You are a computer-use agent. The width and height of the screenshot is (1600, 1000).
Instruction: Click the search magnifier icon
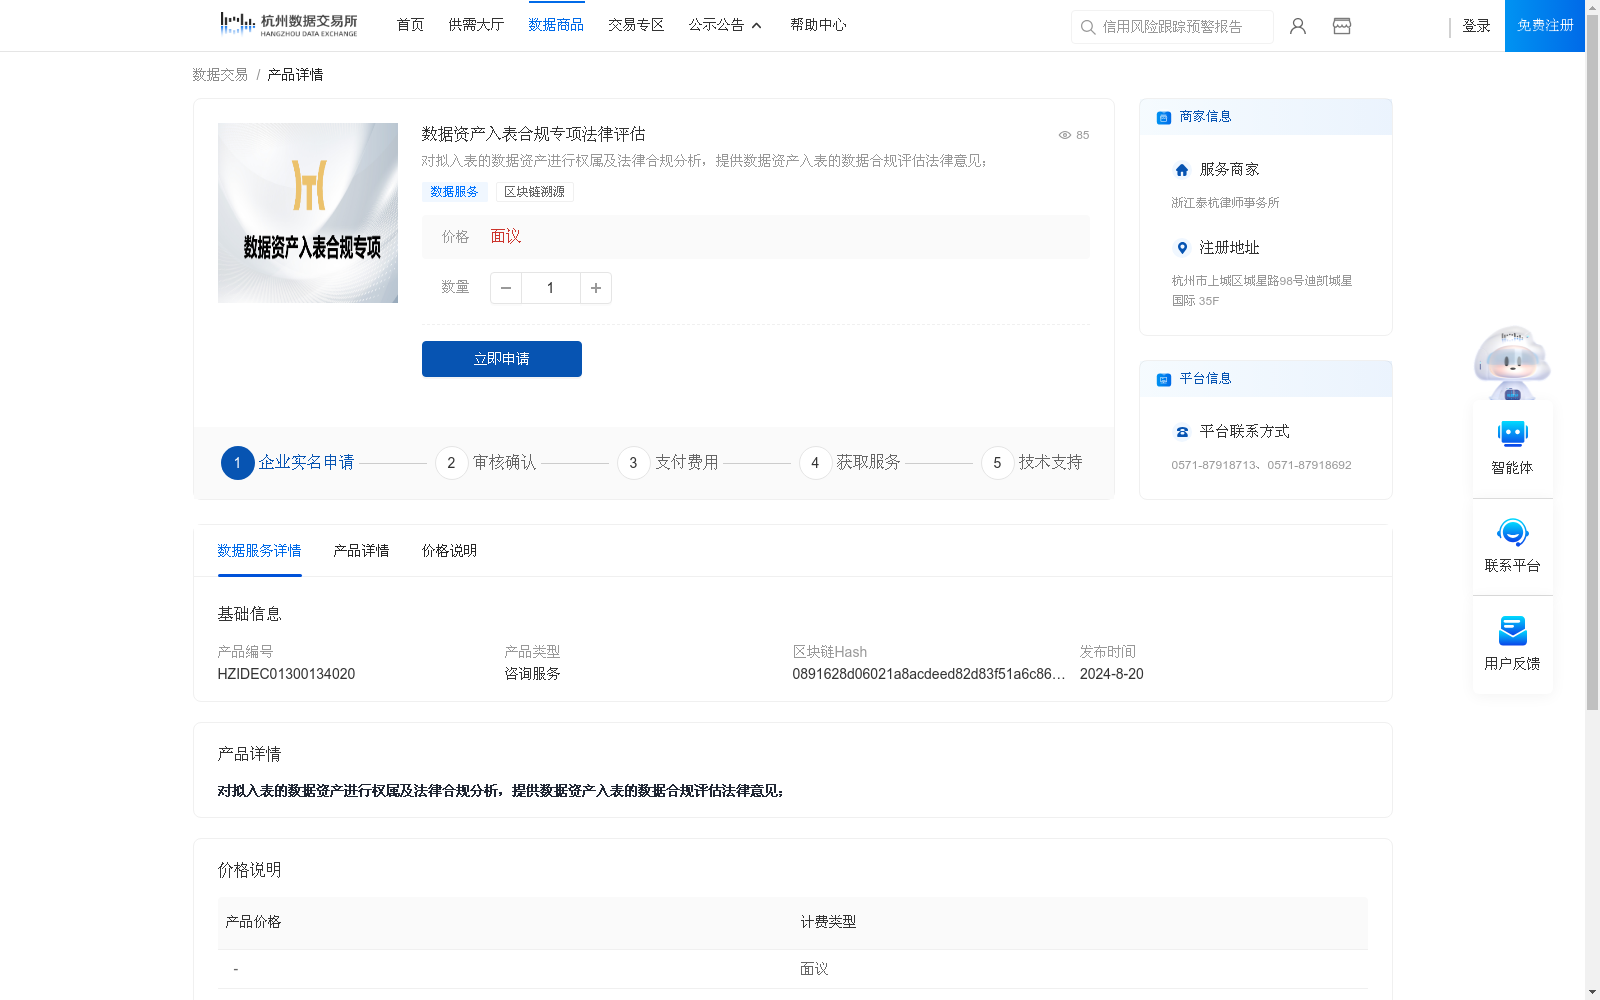coord(1088,27)
